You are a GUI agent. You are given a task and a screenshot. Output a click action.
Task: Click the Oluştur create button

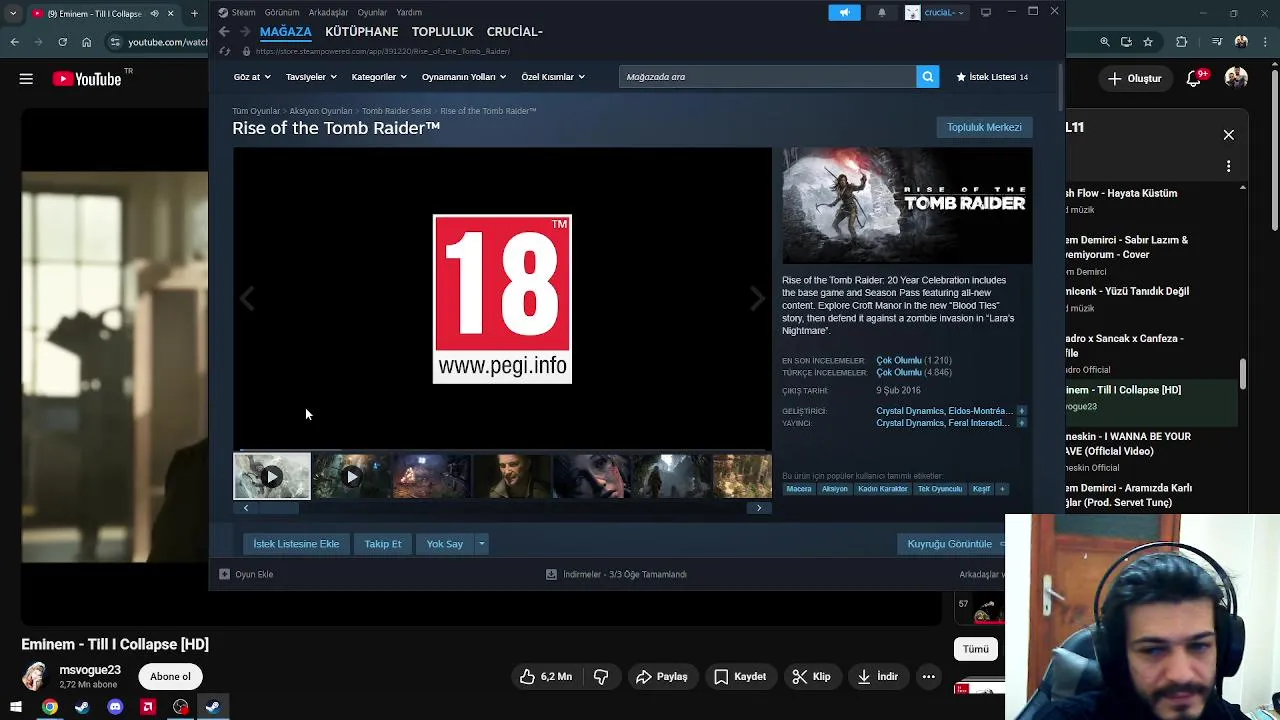coord(1134,78)
